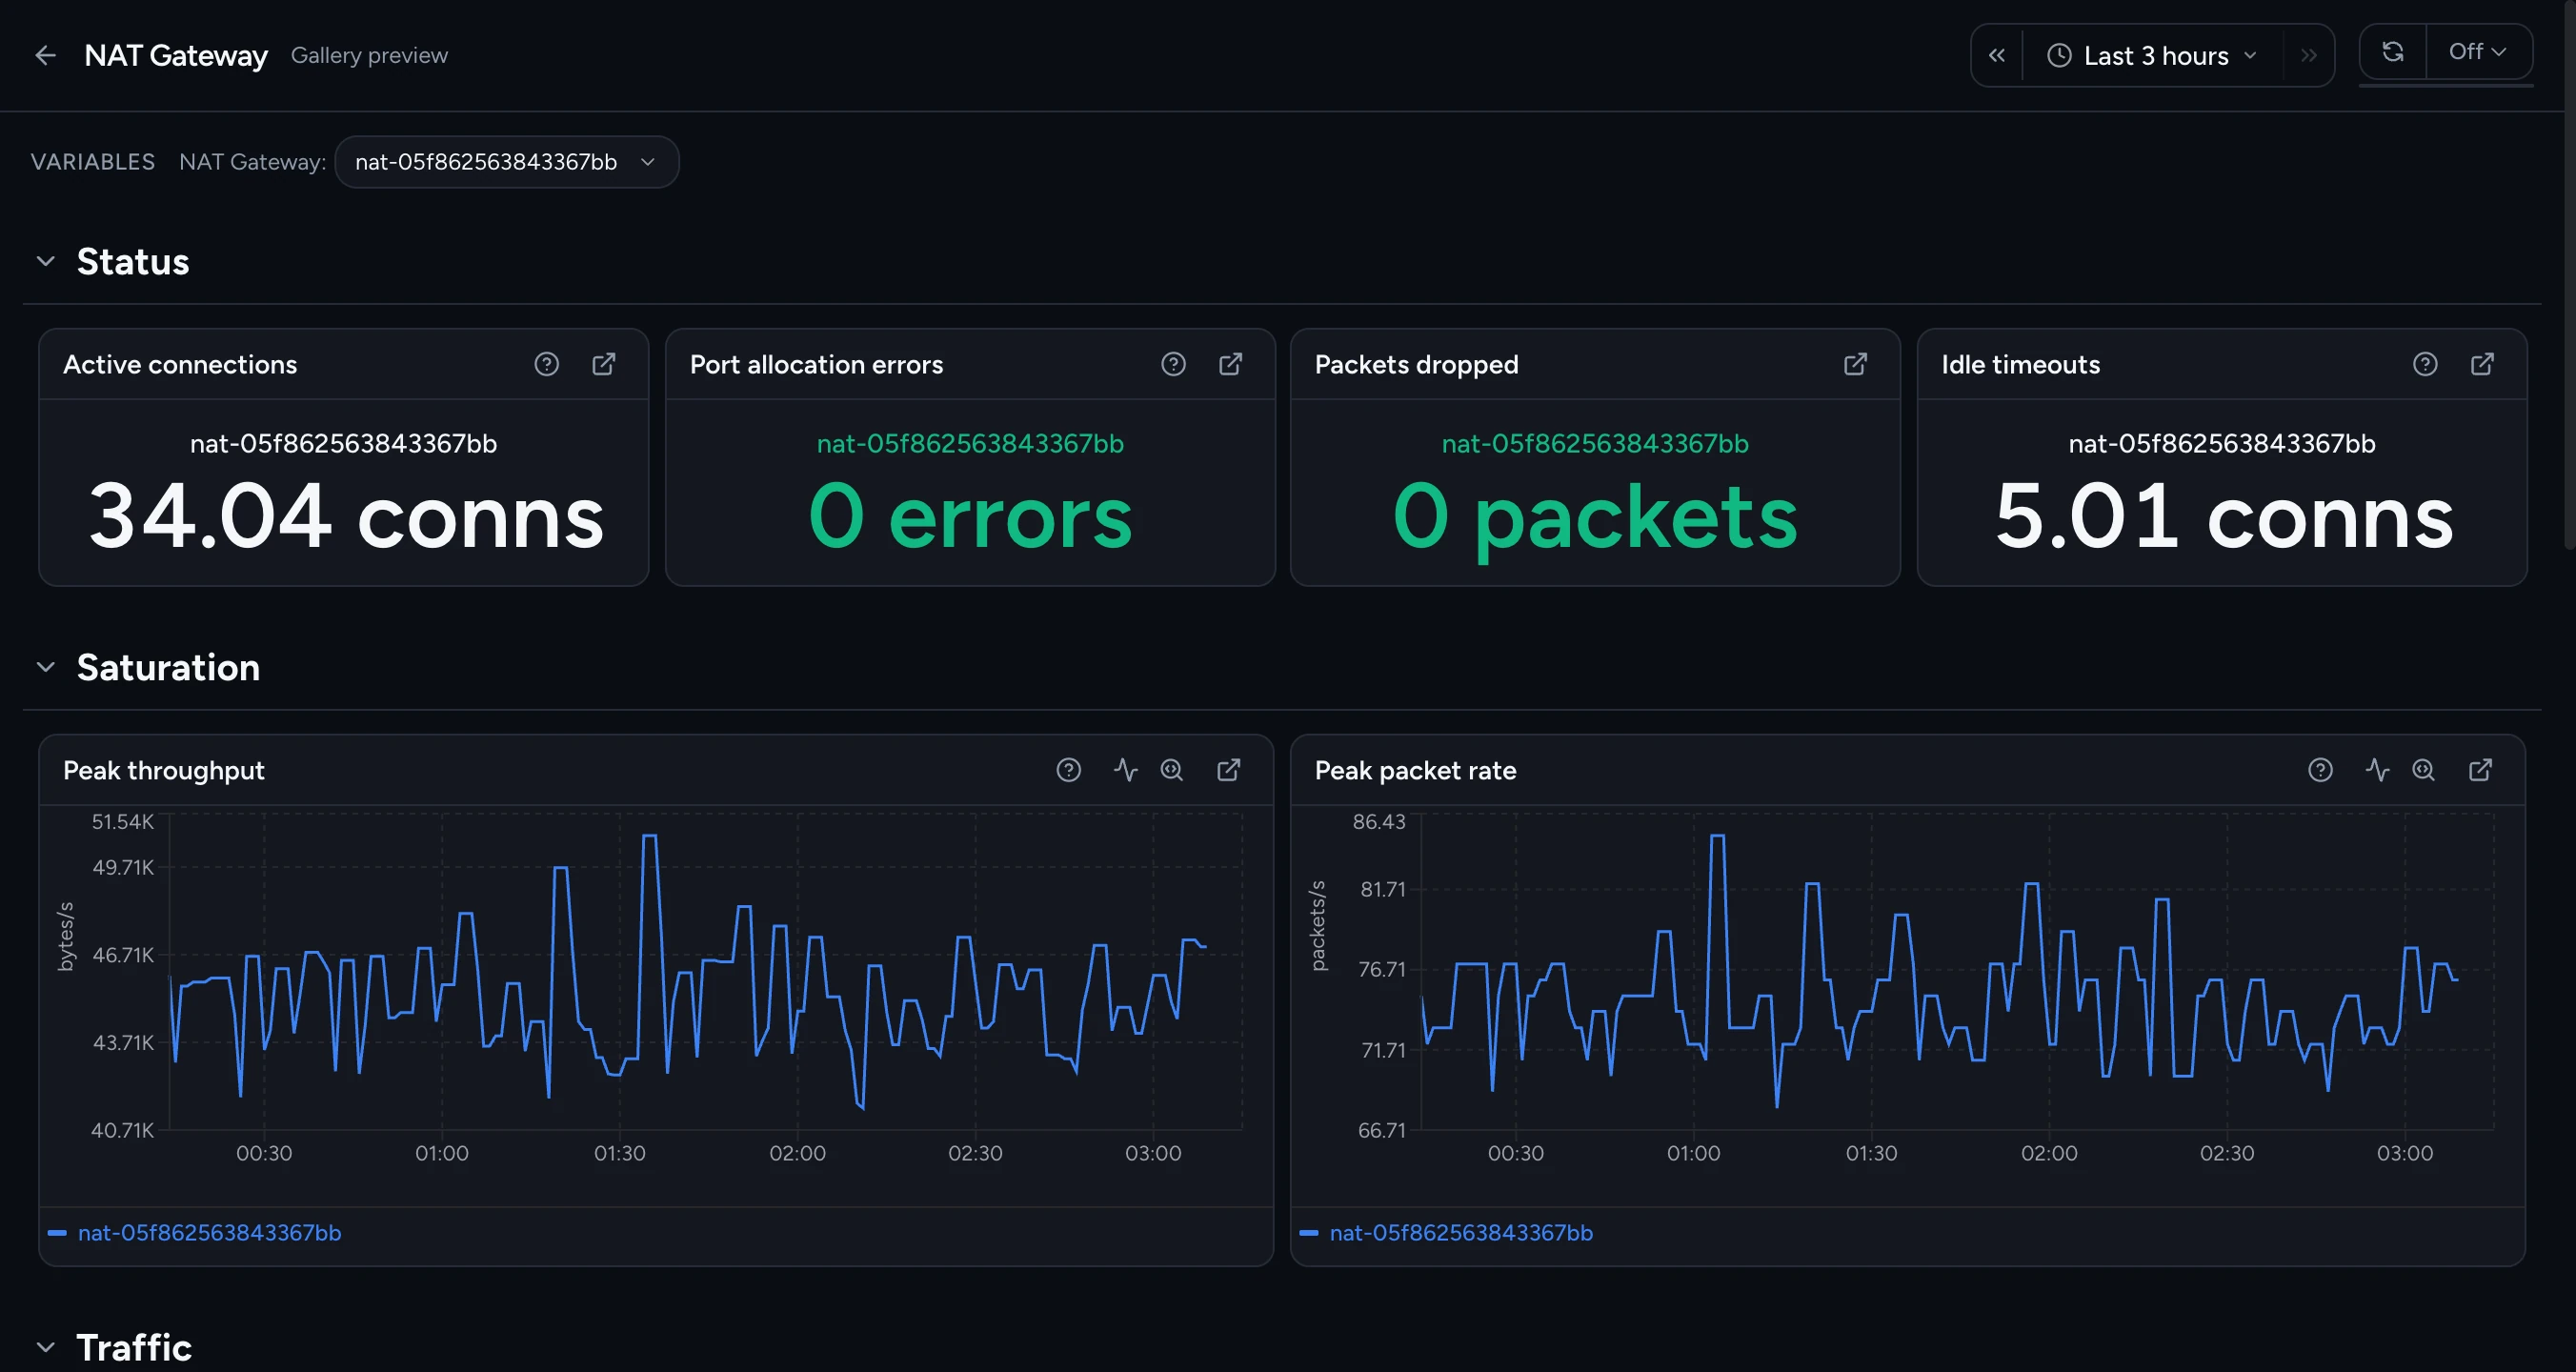Click the 0 packets value
Screen dimensions: 2576x1372
pos(1595,518)
